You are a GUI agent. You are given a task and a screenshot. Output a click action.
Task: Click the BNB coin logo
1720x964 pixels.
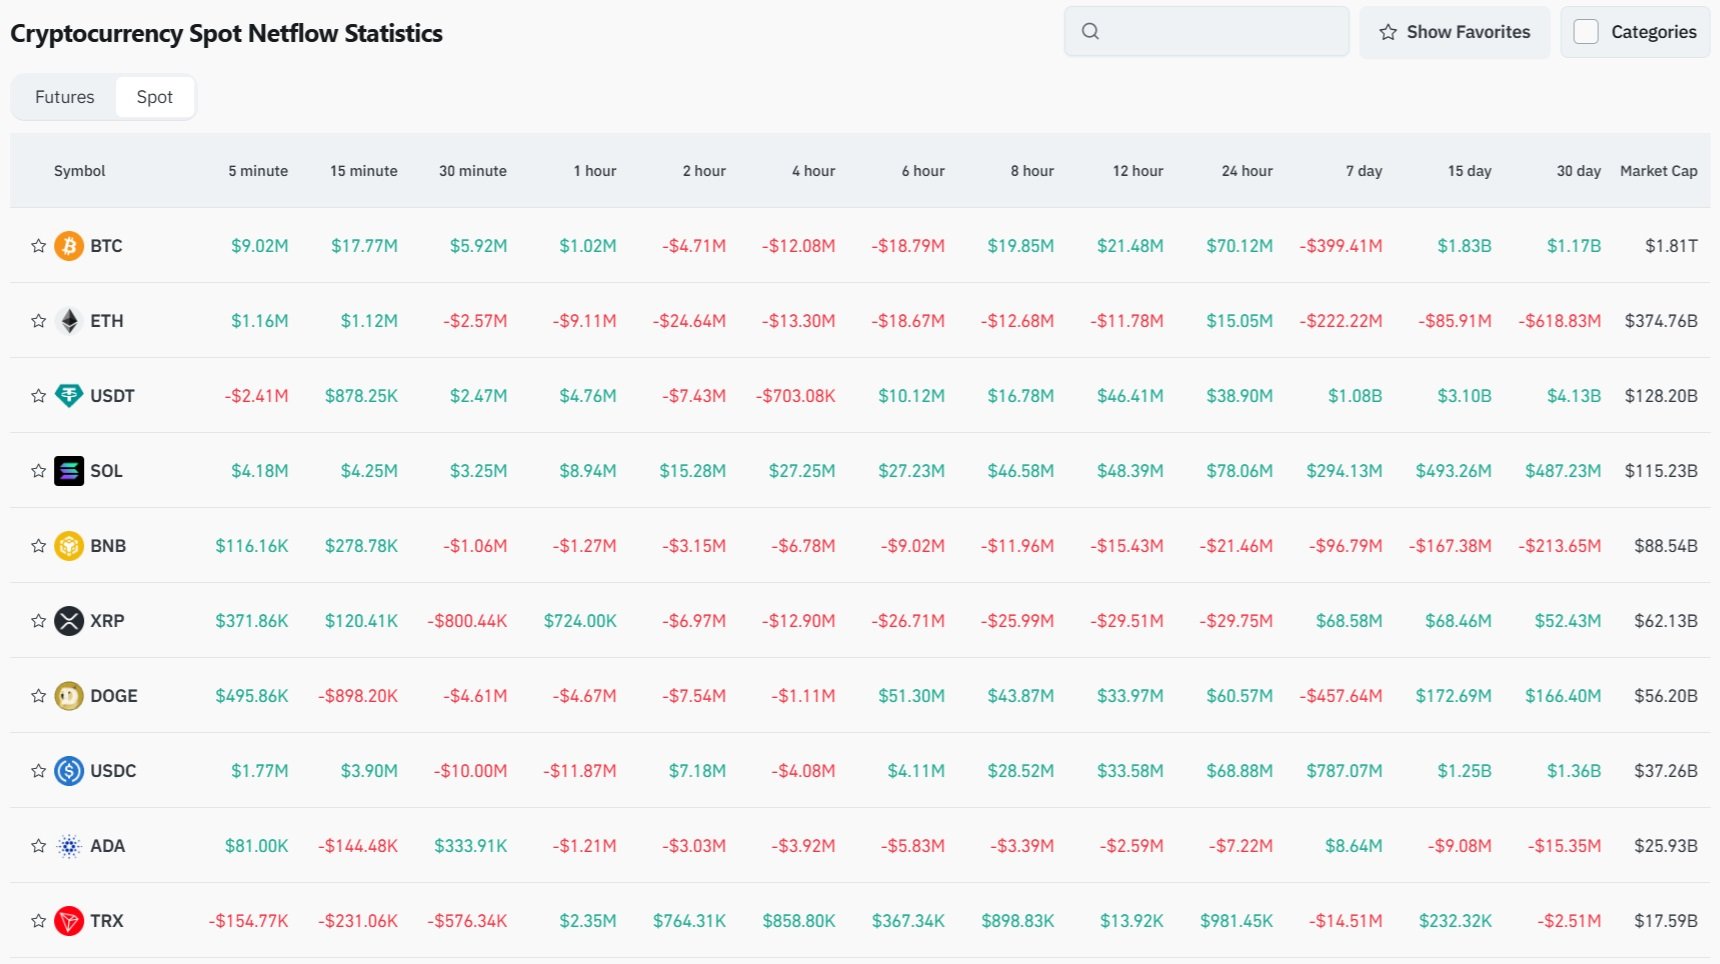click(x=69, y=546)
